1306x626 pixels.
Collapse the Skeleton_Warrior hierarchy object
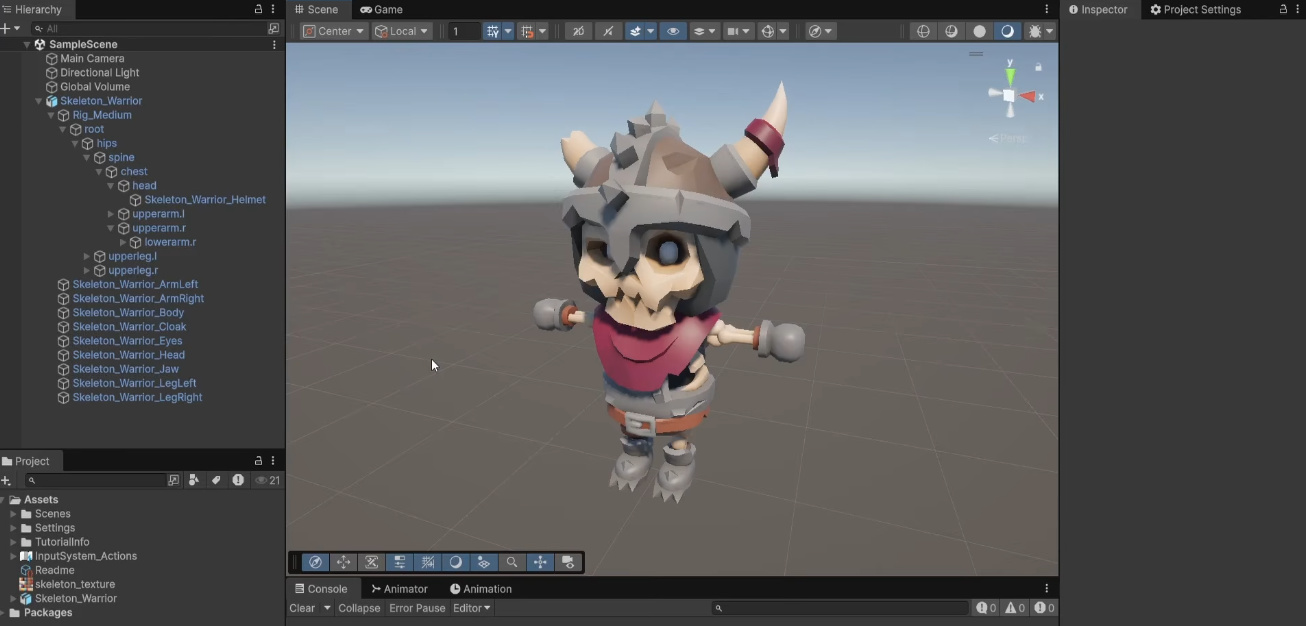pos(39,101)
